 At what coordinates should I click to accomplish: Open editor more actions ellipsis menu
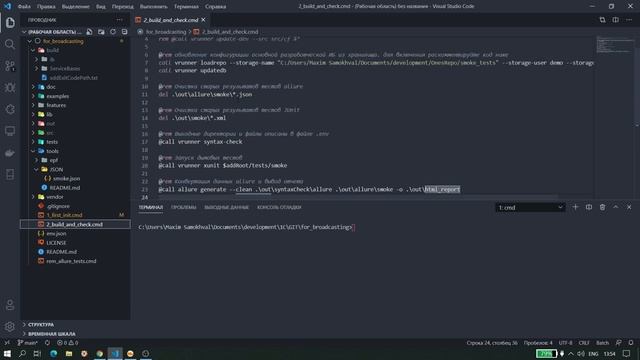click(629, 20)
